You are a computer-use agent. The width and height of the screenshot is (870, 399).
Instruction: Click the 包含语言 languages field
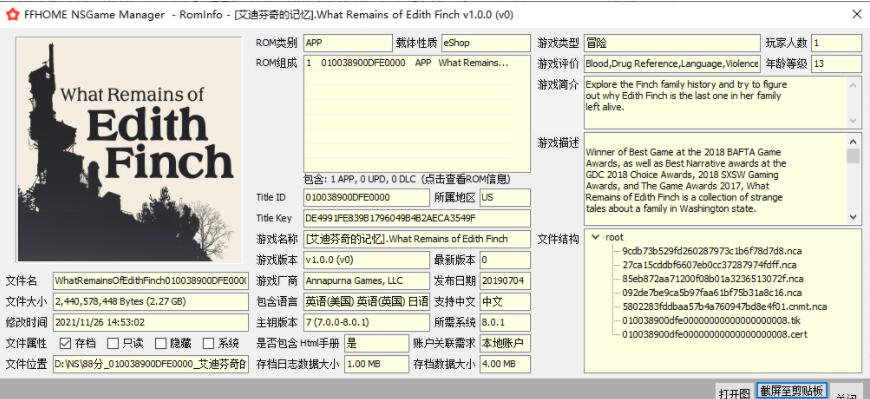[366, 302]
